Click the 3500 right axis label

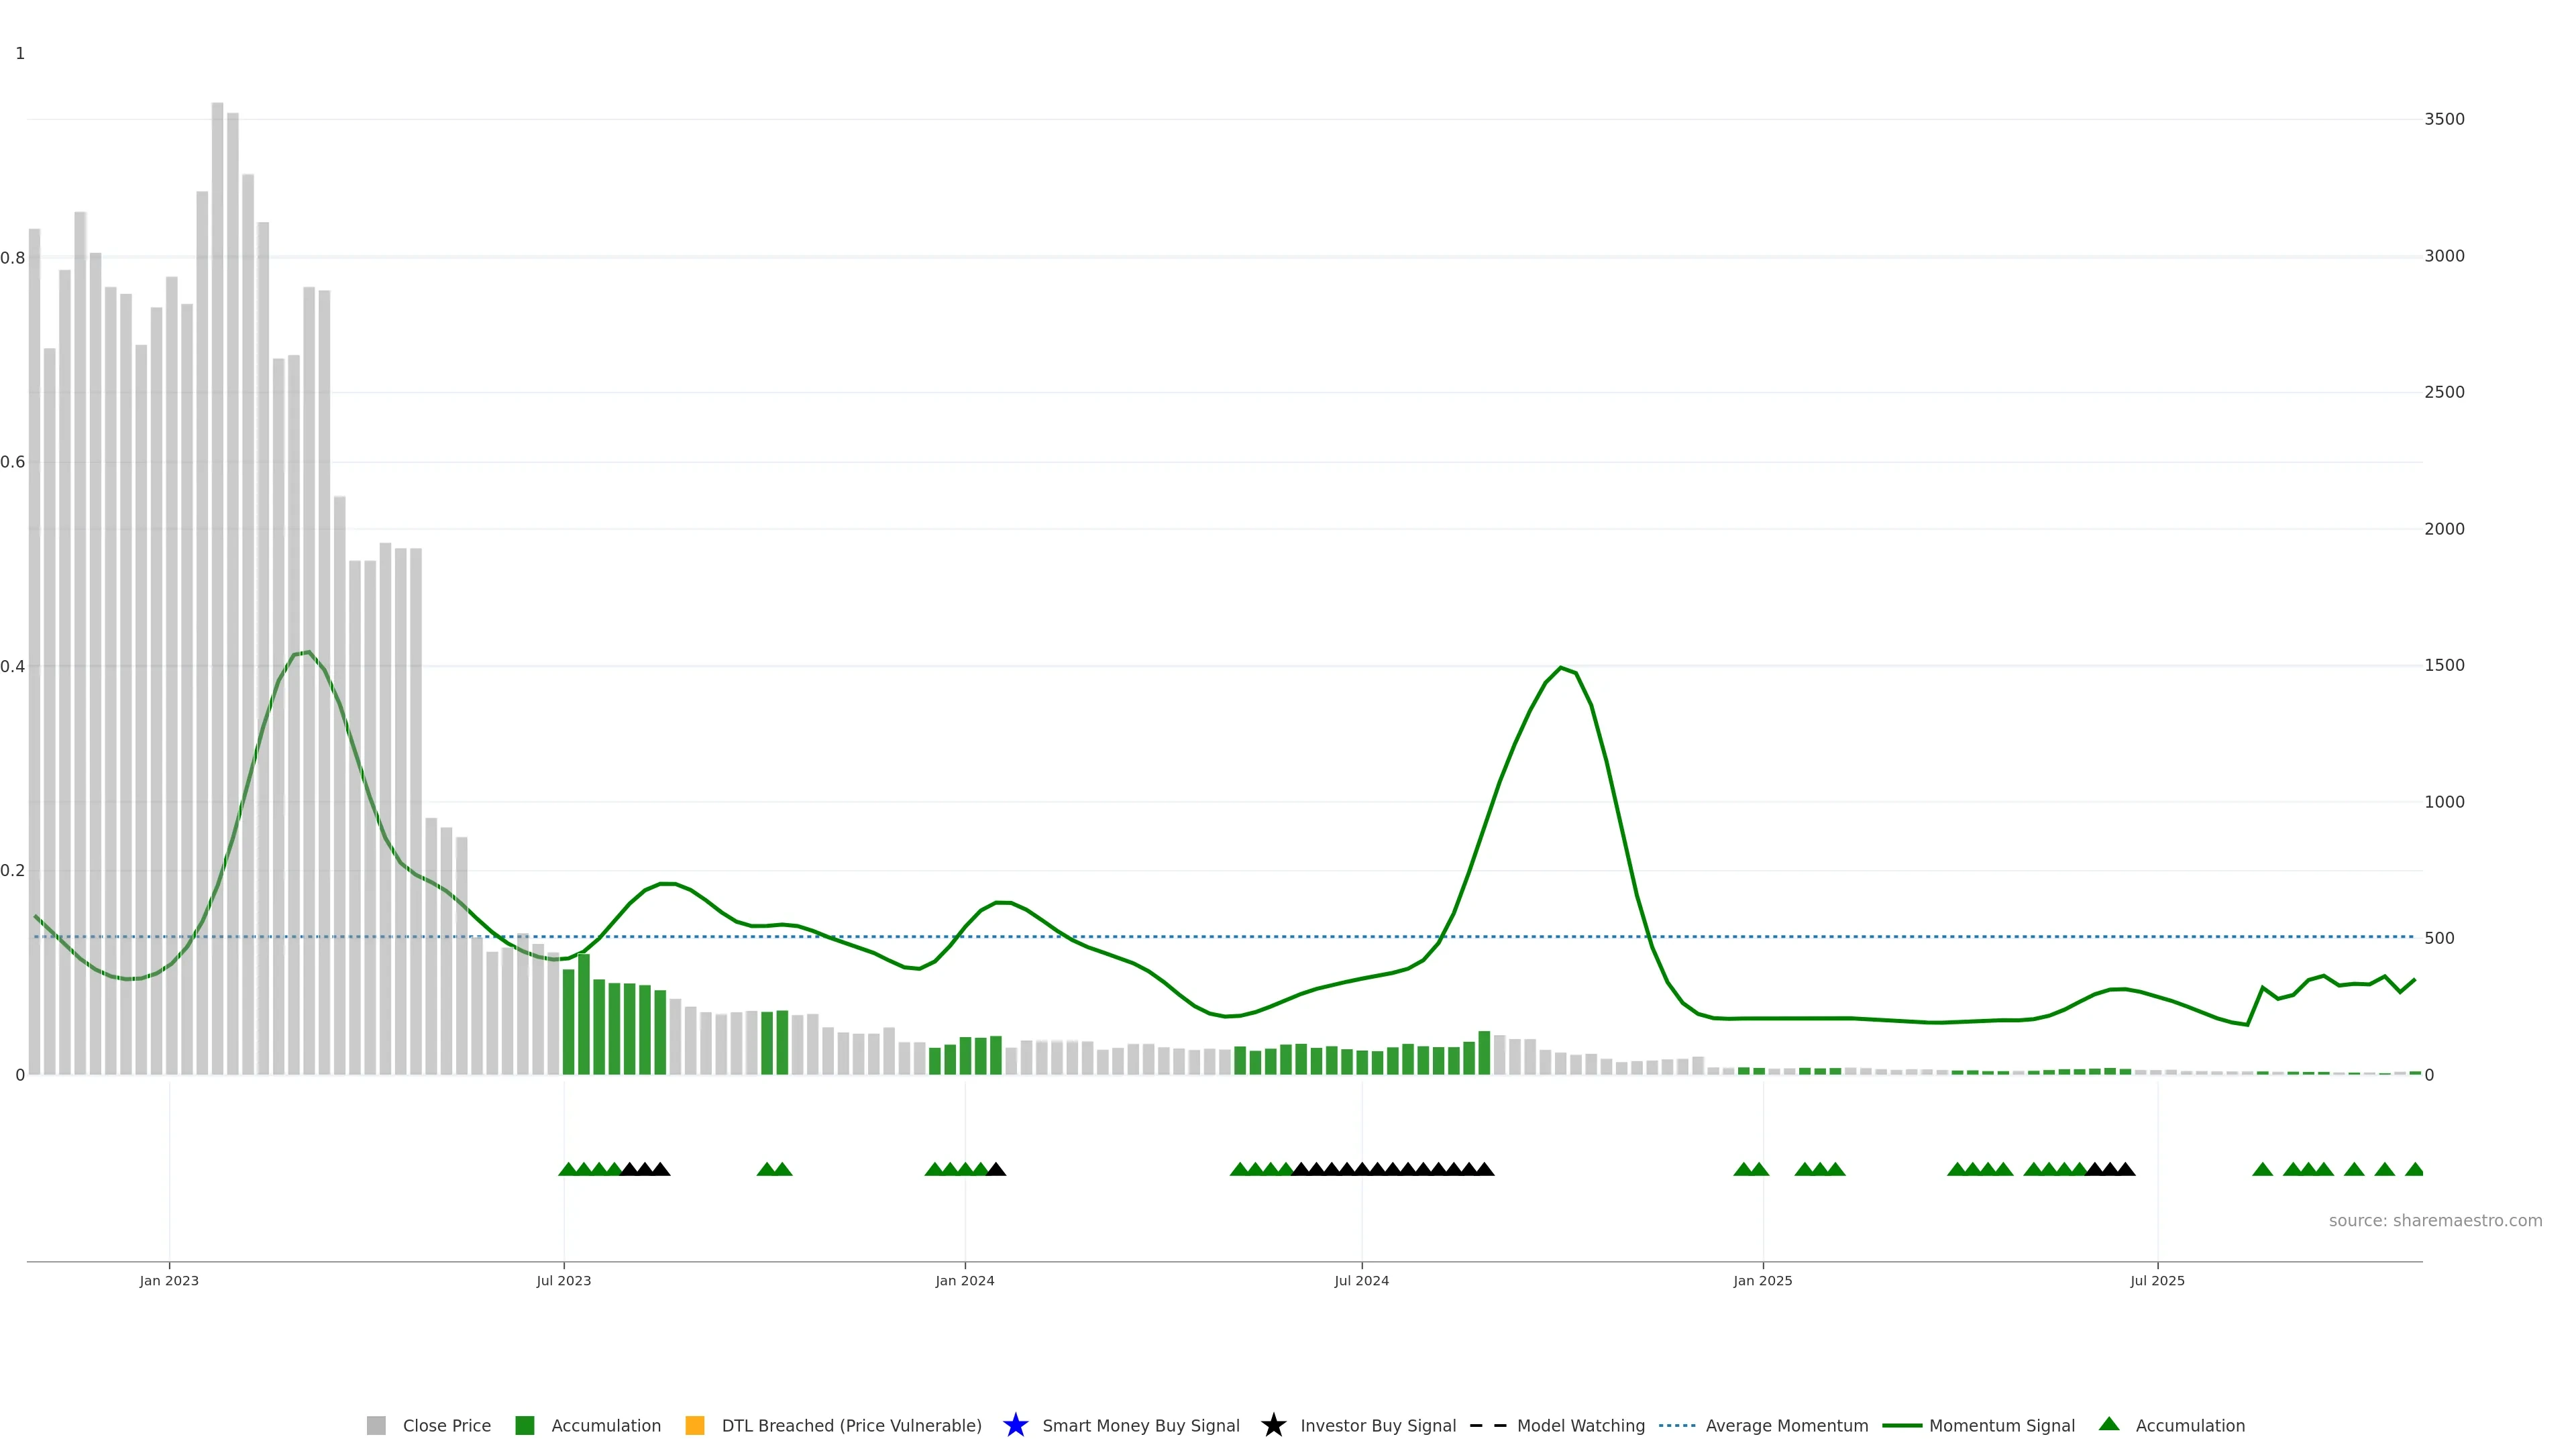click(2444, 119)
